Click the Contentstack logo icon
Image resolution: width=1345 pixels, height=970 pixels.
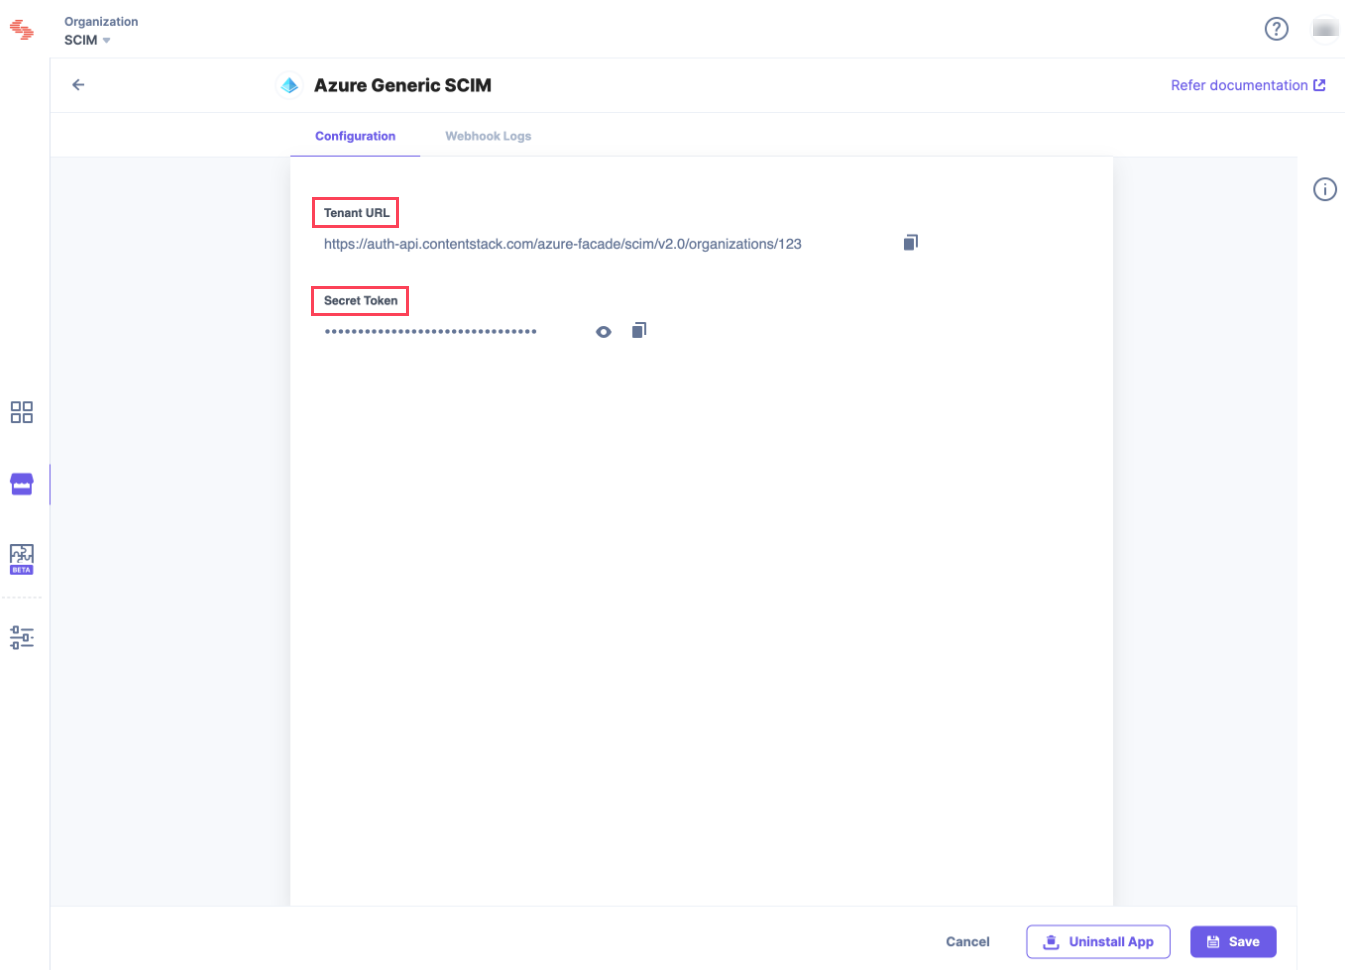pyautogui.click(x=21, y=30)
